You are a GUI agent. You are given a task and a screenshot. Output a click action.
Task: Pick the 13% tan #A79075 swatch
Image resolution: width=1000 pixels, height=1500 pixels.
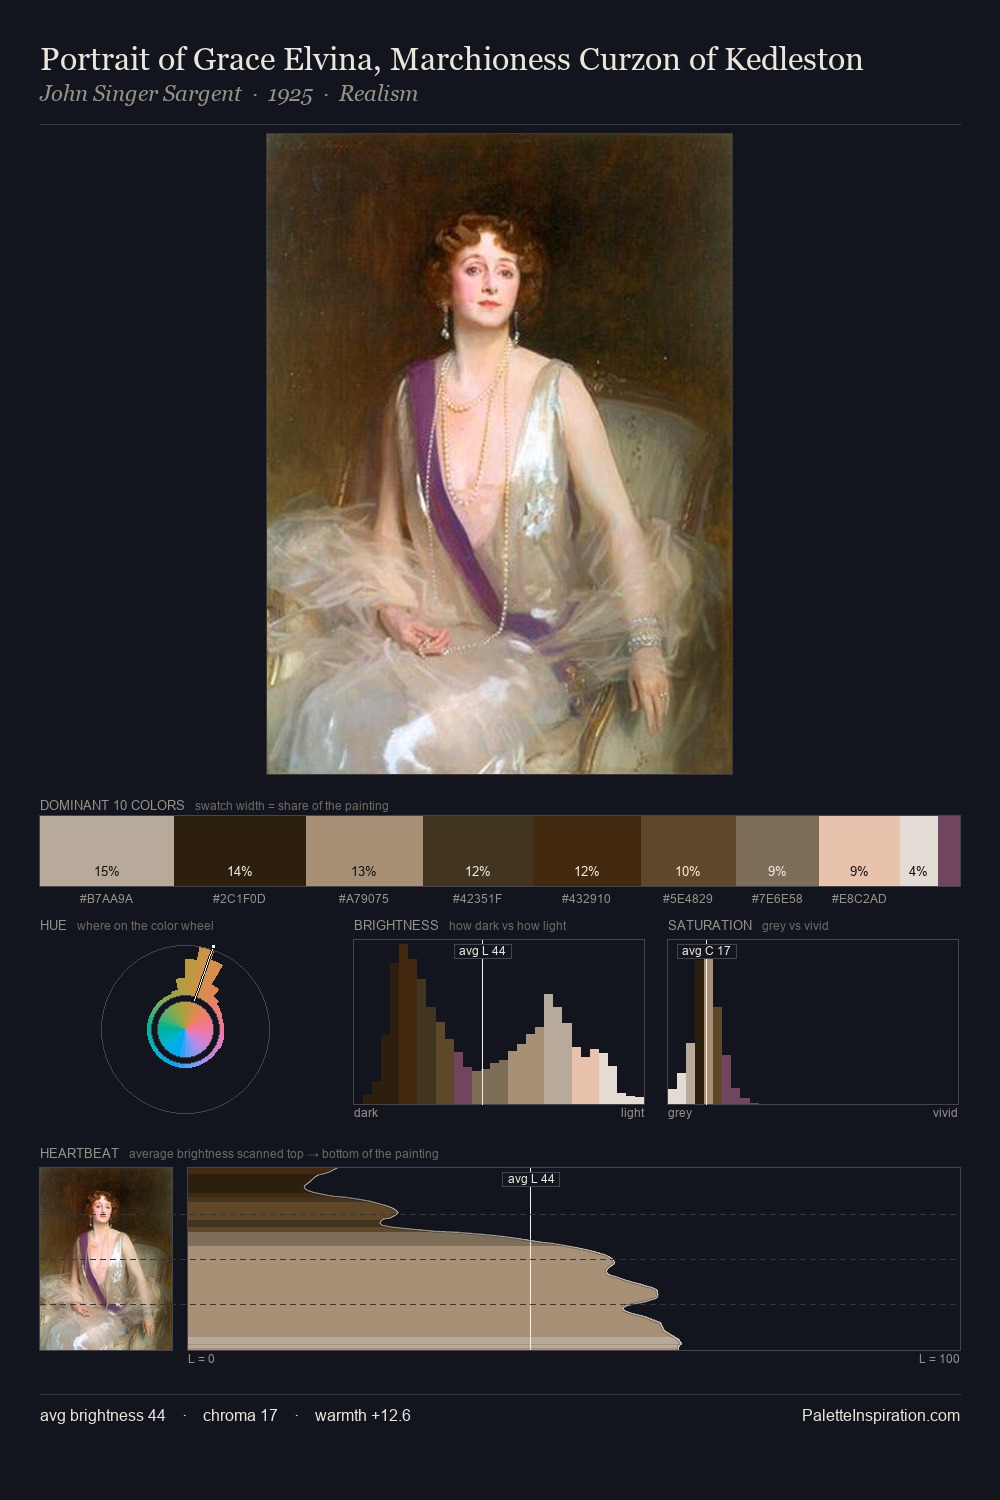(x=364, y=851)
